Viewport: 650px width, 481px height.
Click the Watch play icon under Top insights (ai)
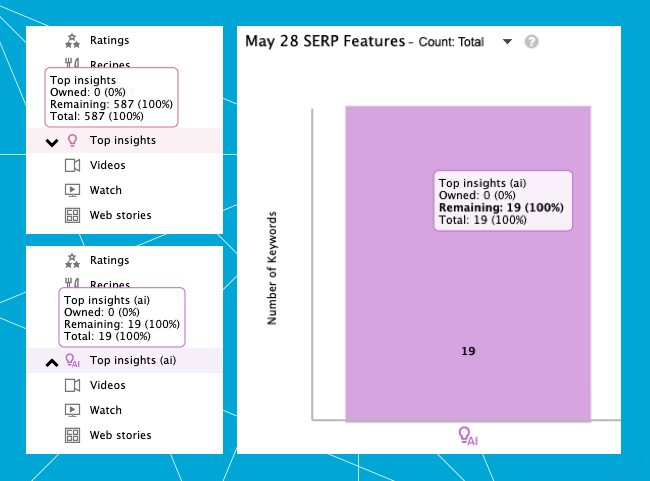click(x=72, y=410)
